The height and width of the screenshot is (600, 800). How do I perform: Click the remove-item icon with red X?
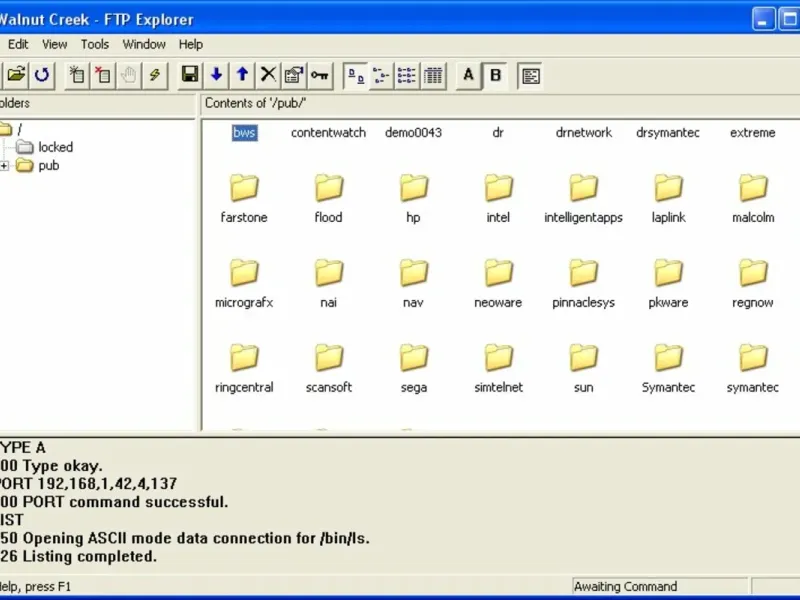tap(103, 75)
